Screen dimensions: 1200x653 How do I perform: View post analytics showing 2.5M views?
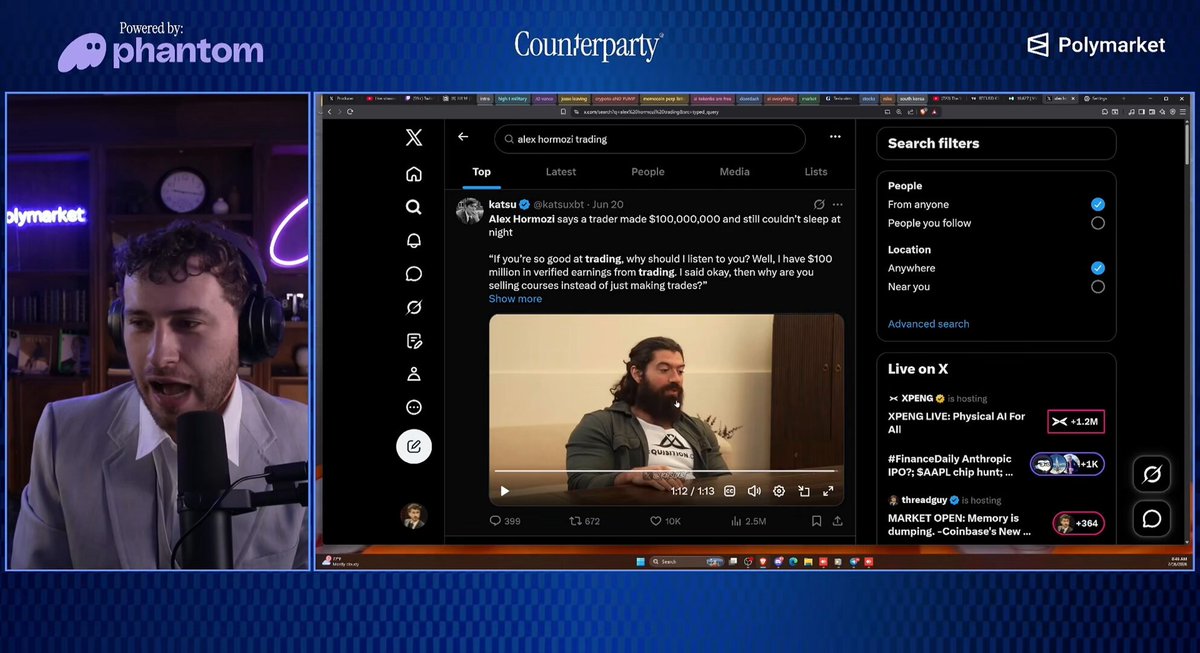748,521
